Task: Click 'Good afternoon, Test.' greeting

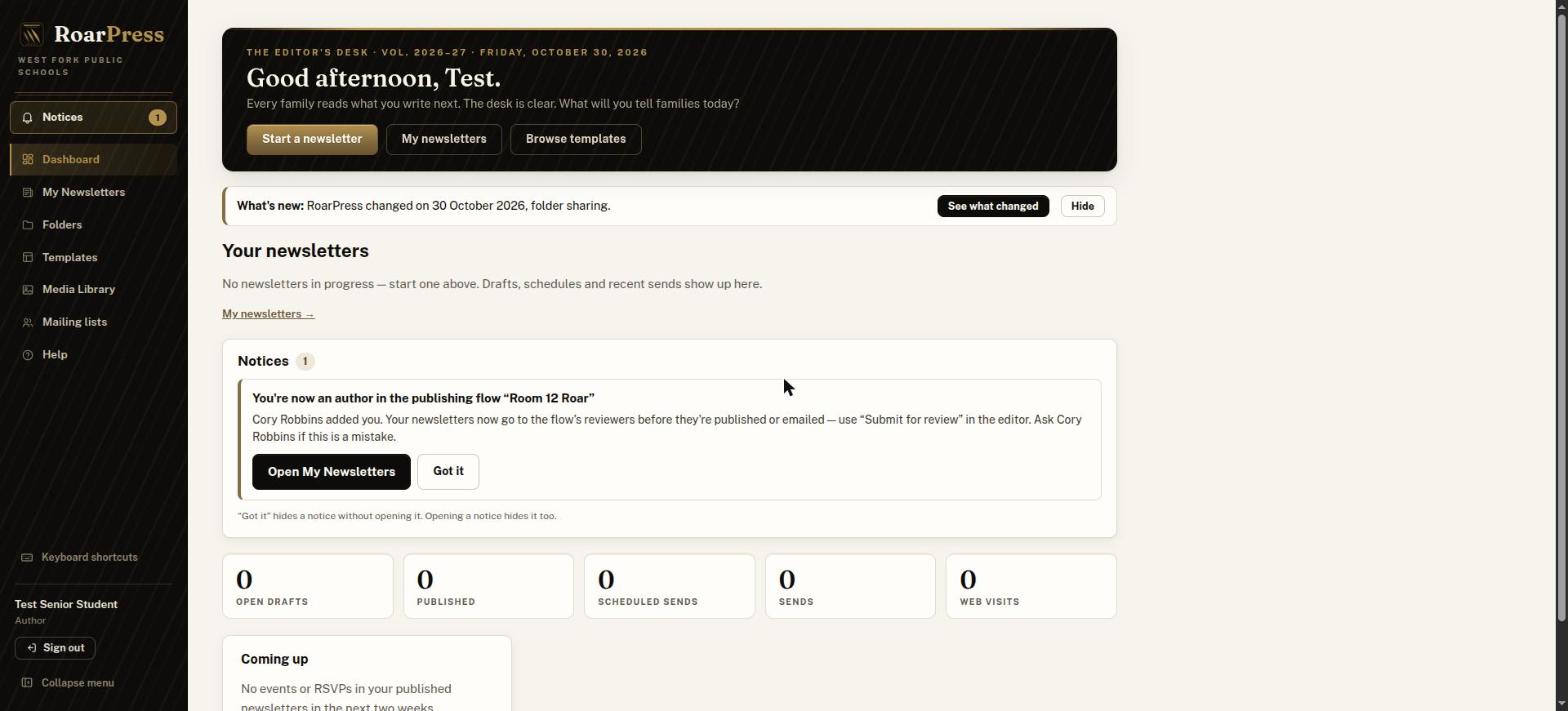Action: pos(373,78)
